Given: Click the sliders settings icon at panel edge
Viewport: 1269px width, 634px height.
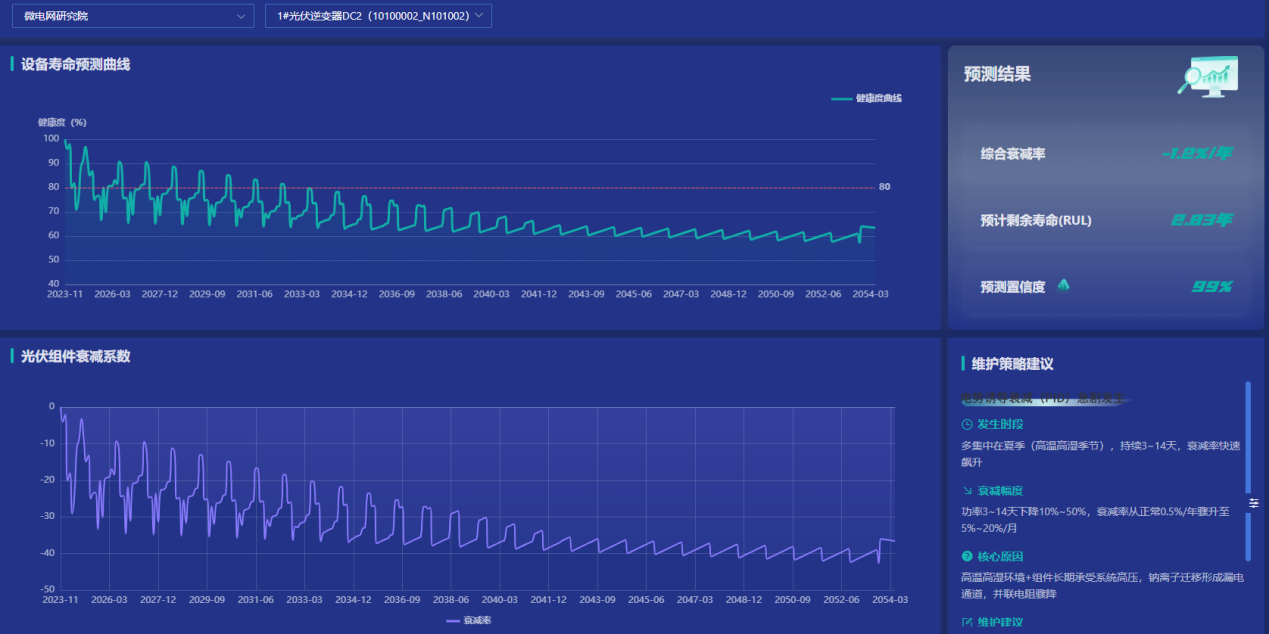Looking at the screenshot, I should [x=1253, y=503].
